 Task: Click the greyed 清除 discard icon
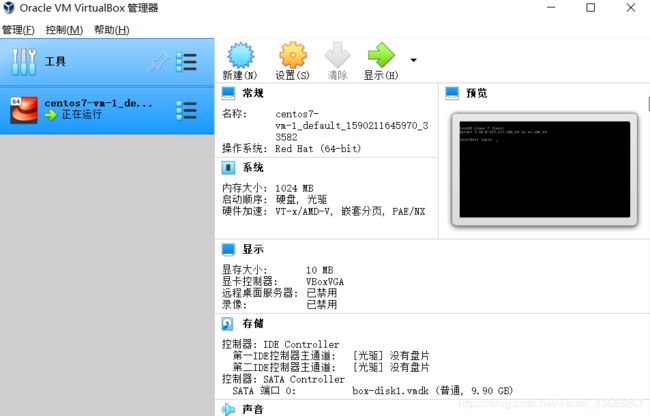[x=337, y=55]
